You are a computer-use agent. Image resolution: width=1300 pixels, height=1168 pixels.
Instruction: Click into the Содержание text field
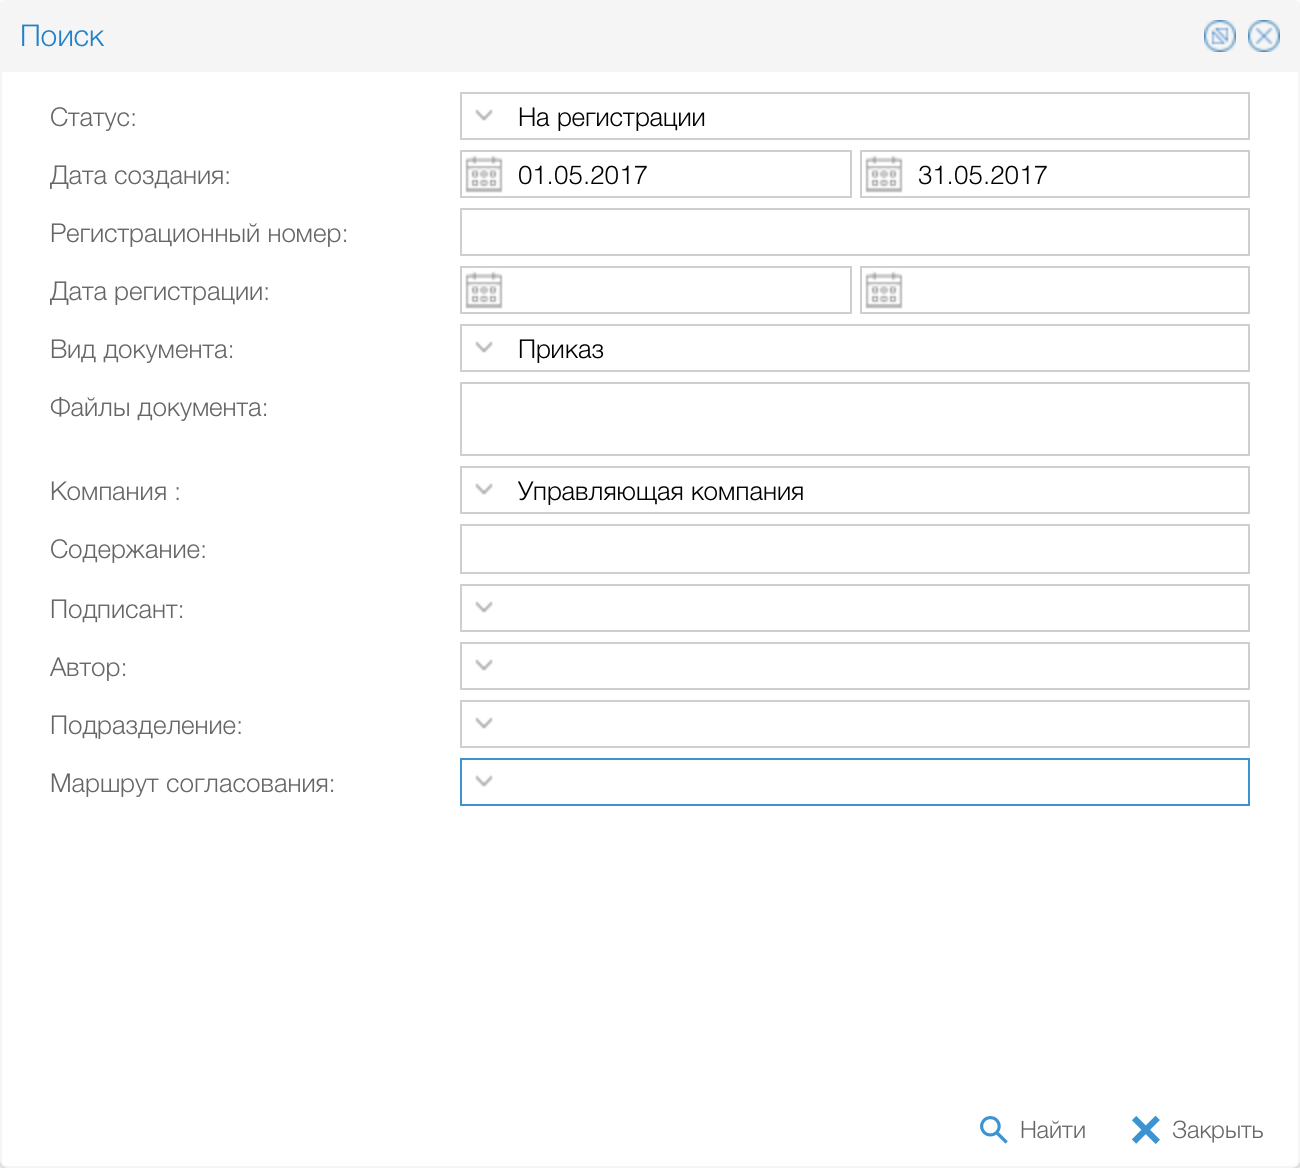tap(854, 549)
